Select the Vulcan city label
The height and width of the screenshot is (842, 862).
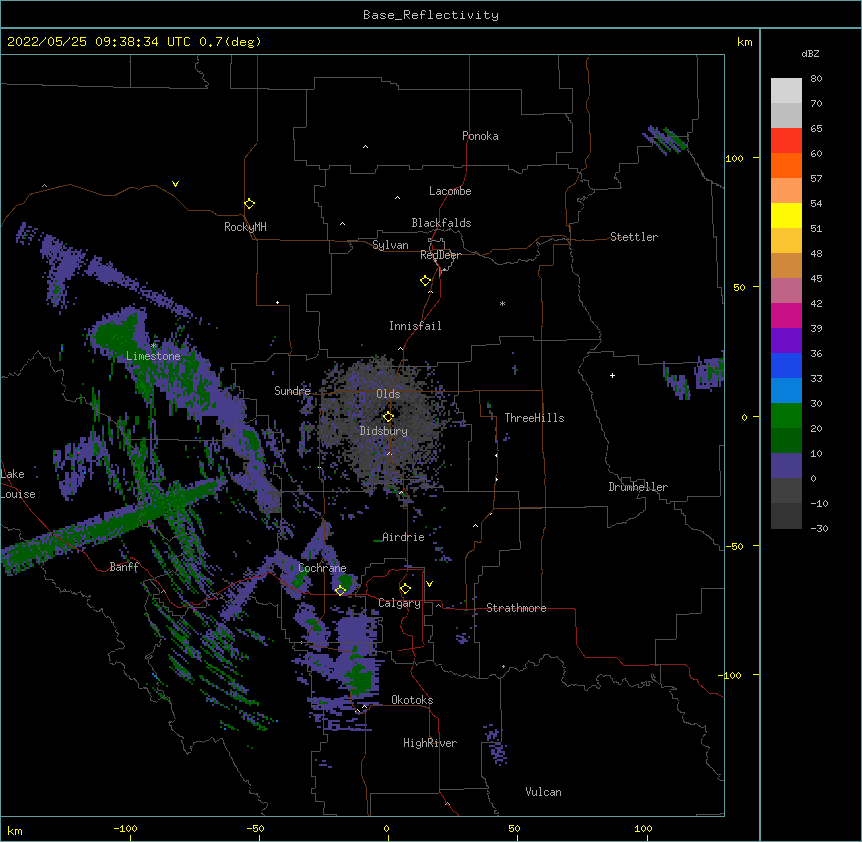(543, 792)
